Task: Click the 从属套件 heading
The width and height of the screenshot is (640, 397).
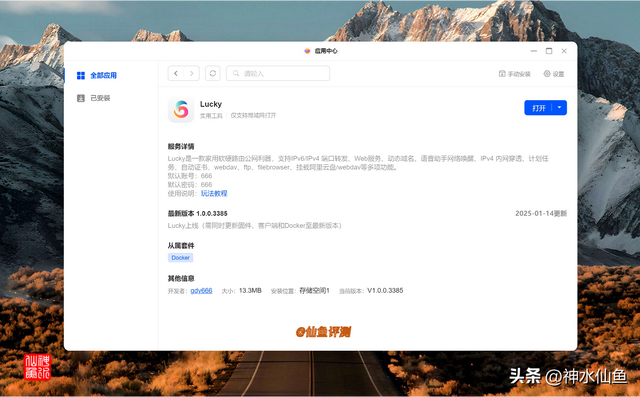Action: click(181, 246)
